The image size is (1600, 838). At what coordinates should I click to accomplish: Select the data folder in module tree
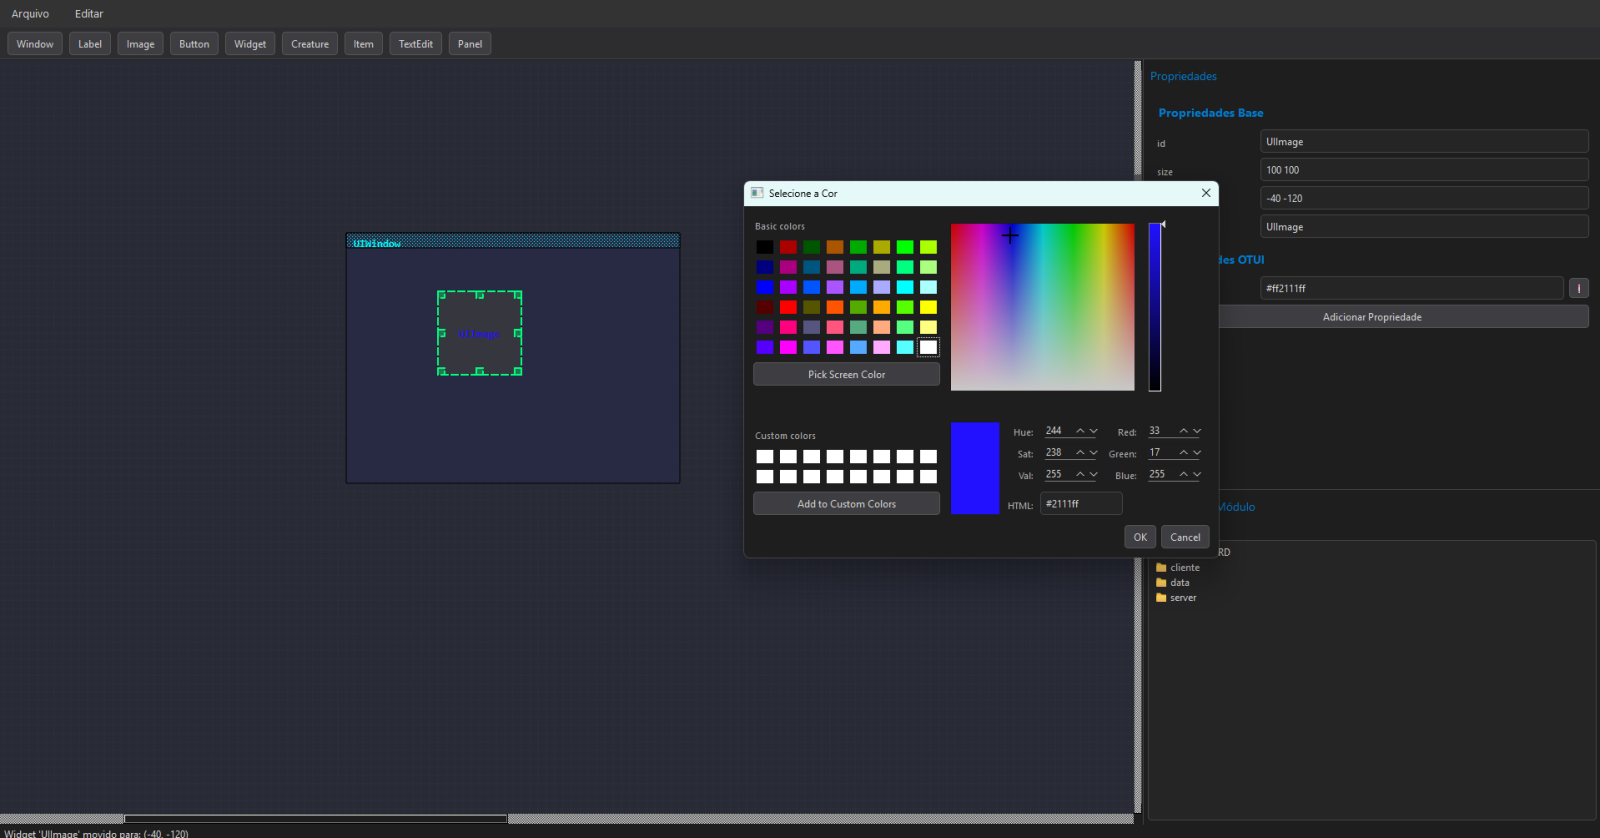pos(1179,583)
